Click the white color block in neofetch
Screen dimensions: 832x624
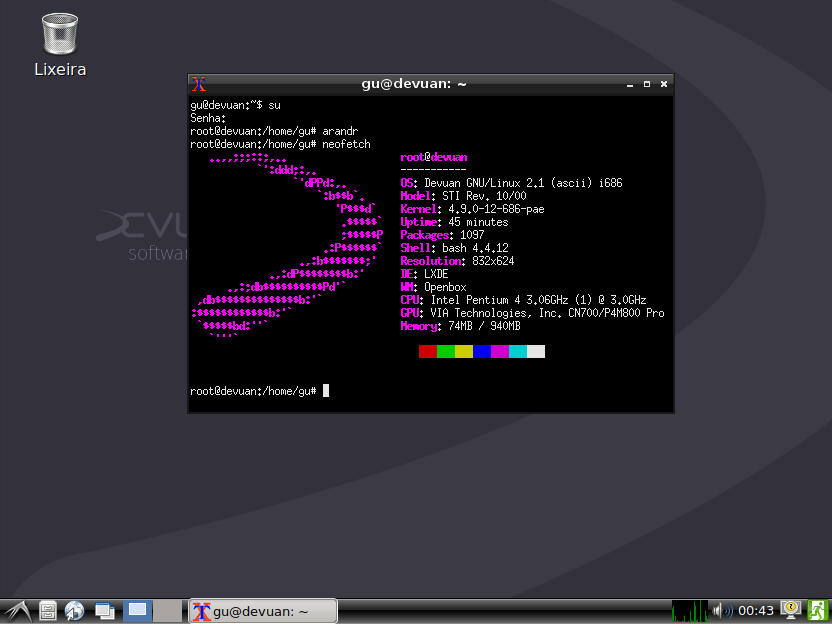click(536, 351)
